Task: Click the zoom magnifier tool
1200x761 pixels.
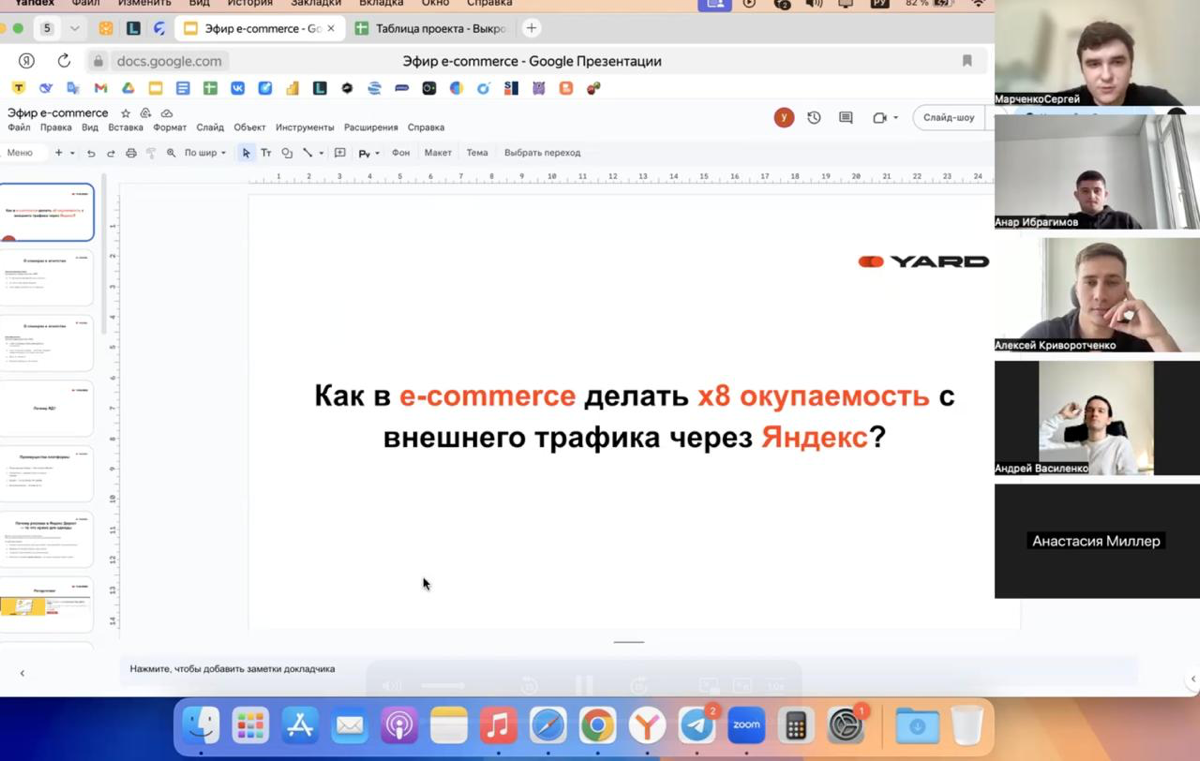Action: (171, 153)
